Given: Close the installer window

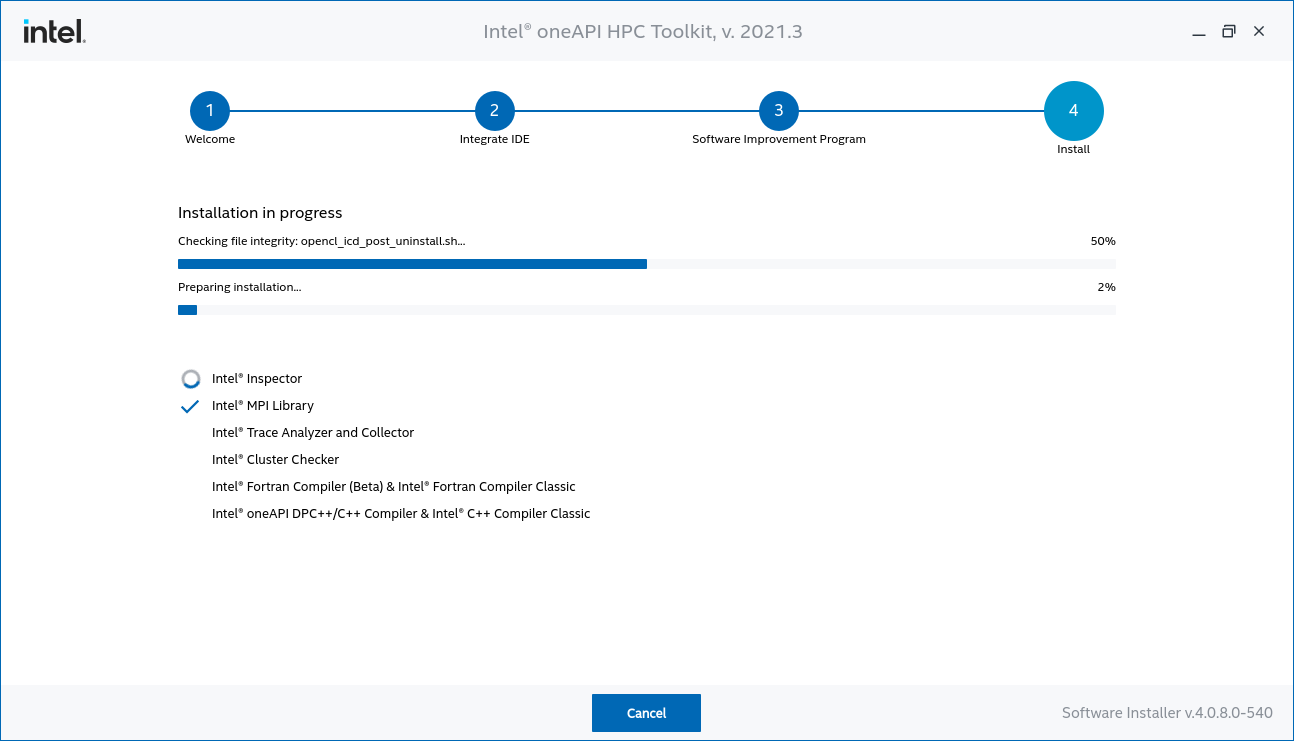Looking at the screenshot, I should pos(1259,32).
